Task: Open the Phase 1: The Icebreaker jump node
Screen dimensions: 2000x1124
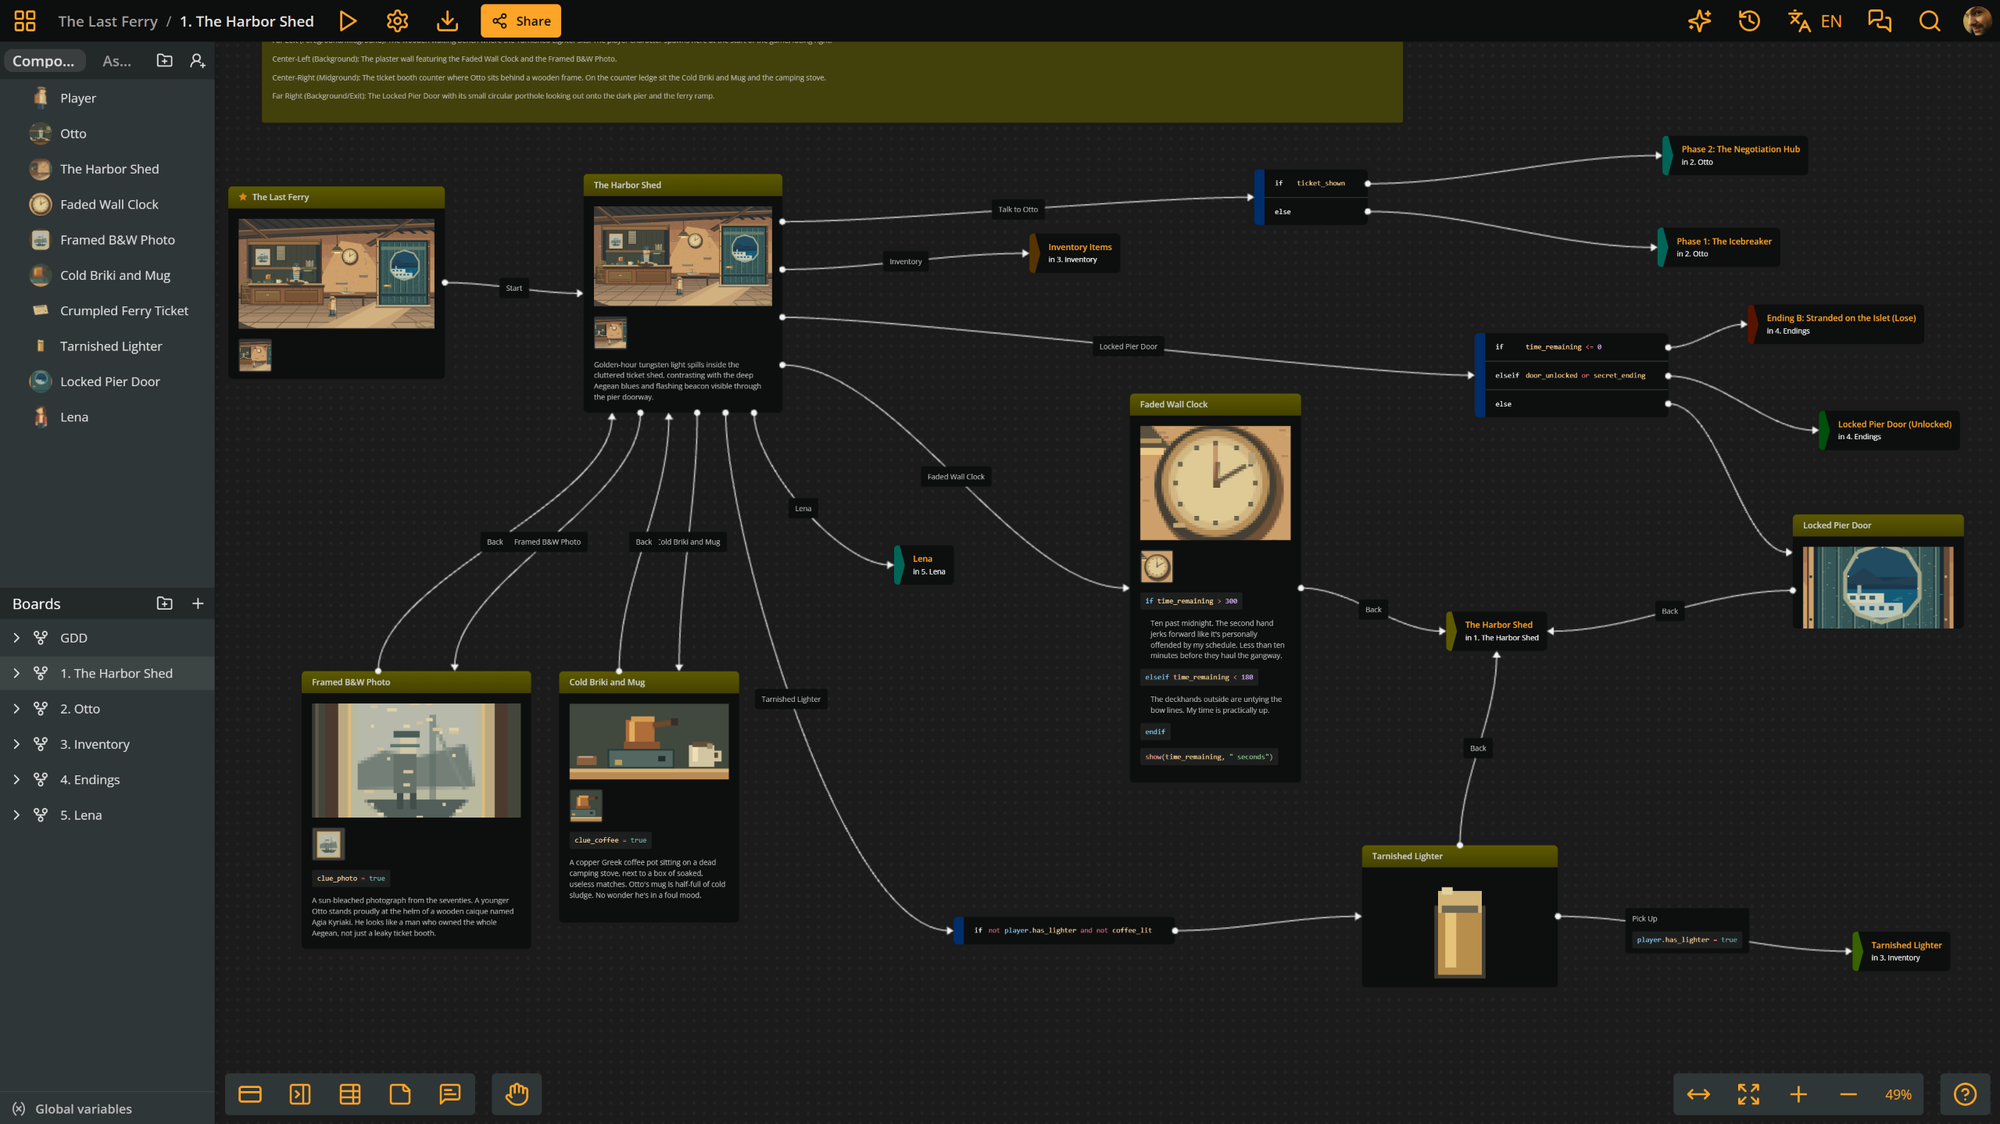Action: tap(1718, 247)
